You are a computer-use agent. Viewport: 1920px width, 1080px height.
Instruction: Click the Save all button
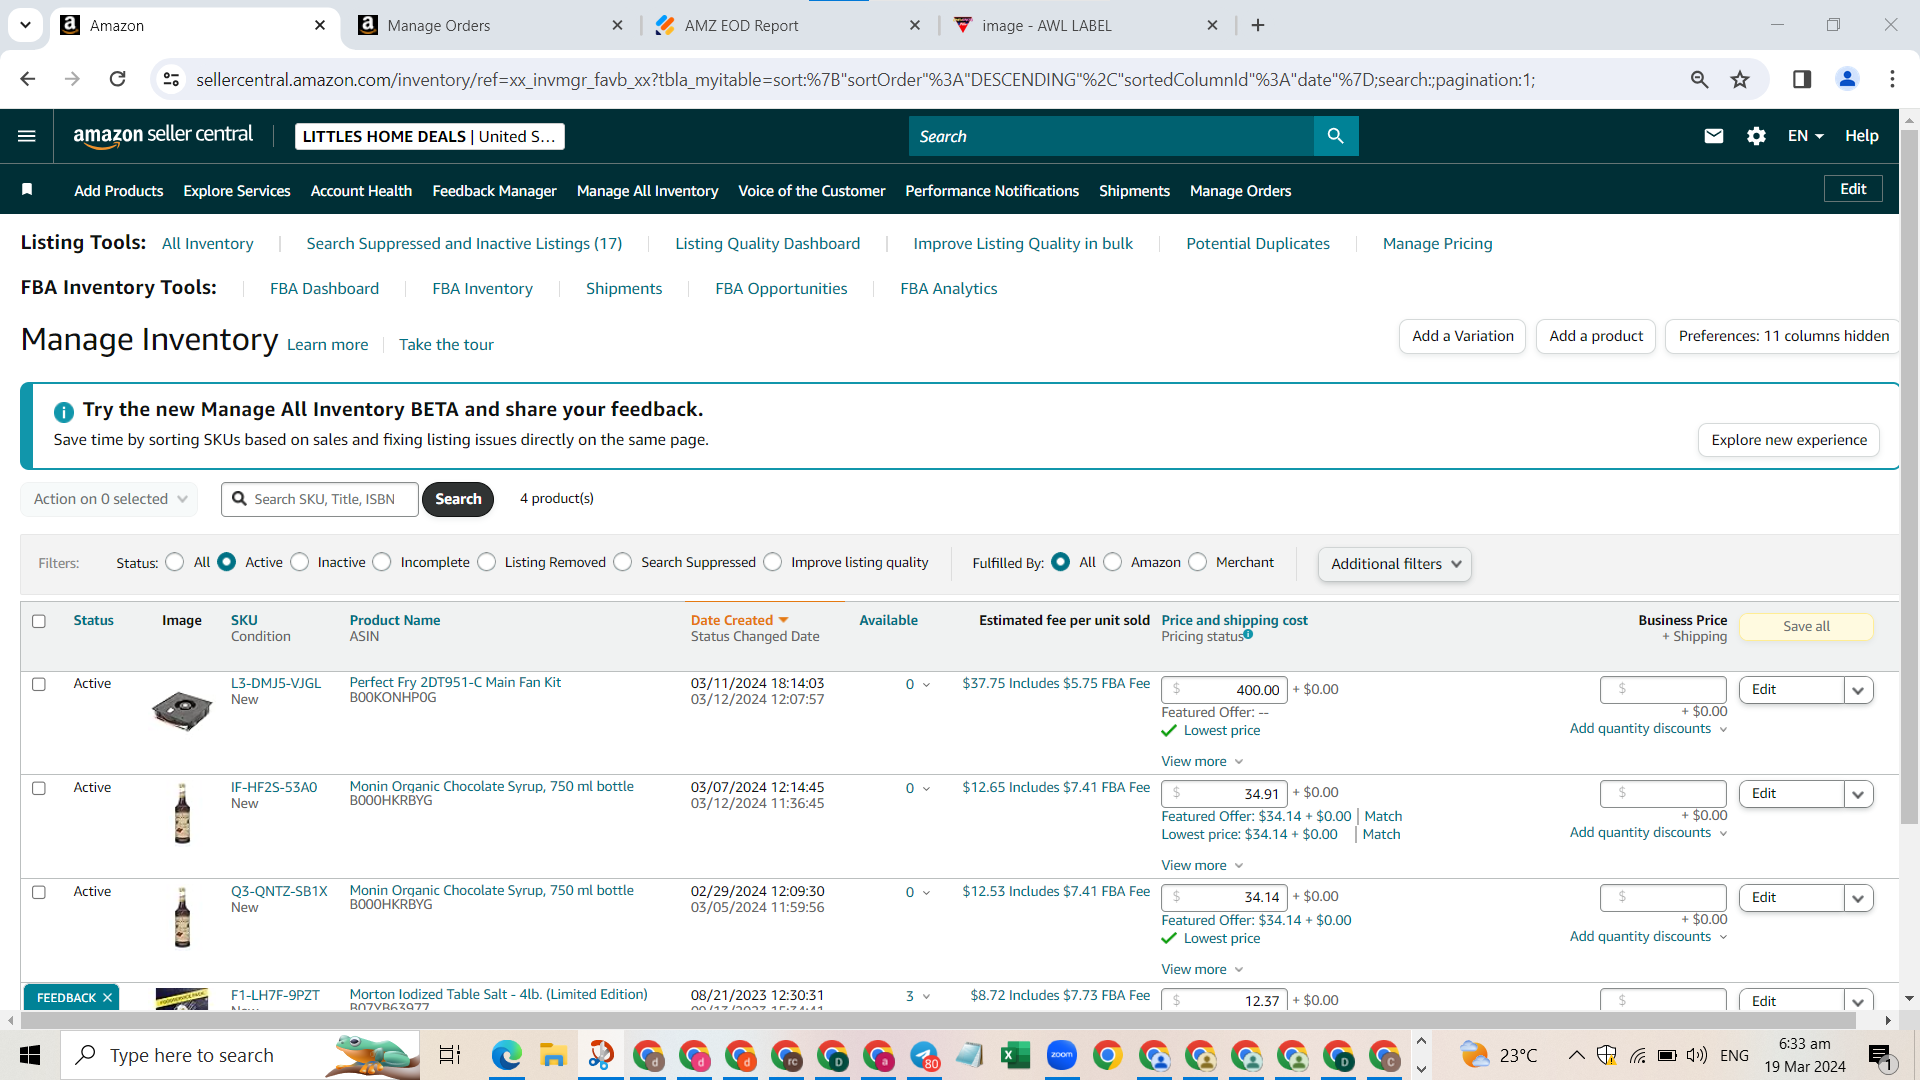click(x=1806, y=626)
